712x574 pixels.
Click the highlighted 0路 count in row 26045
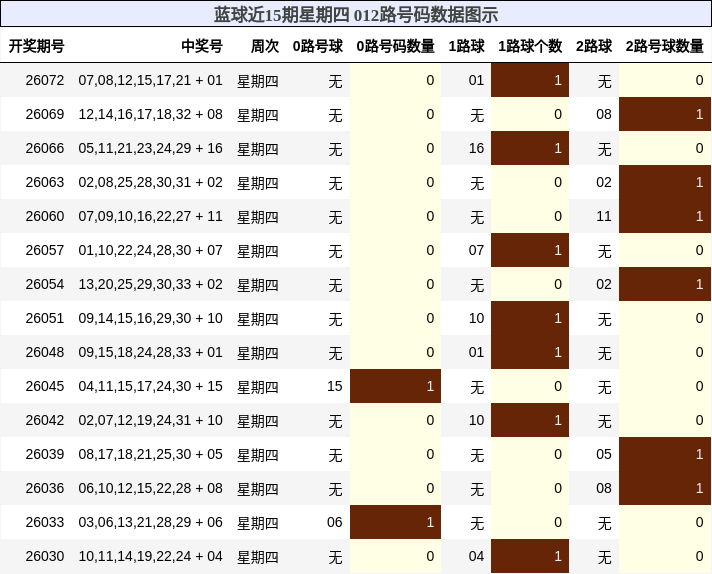[396, 386]
